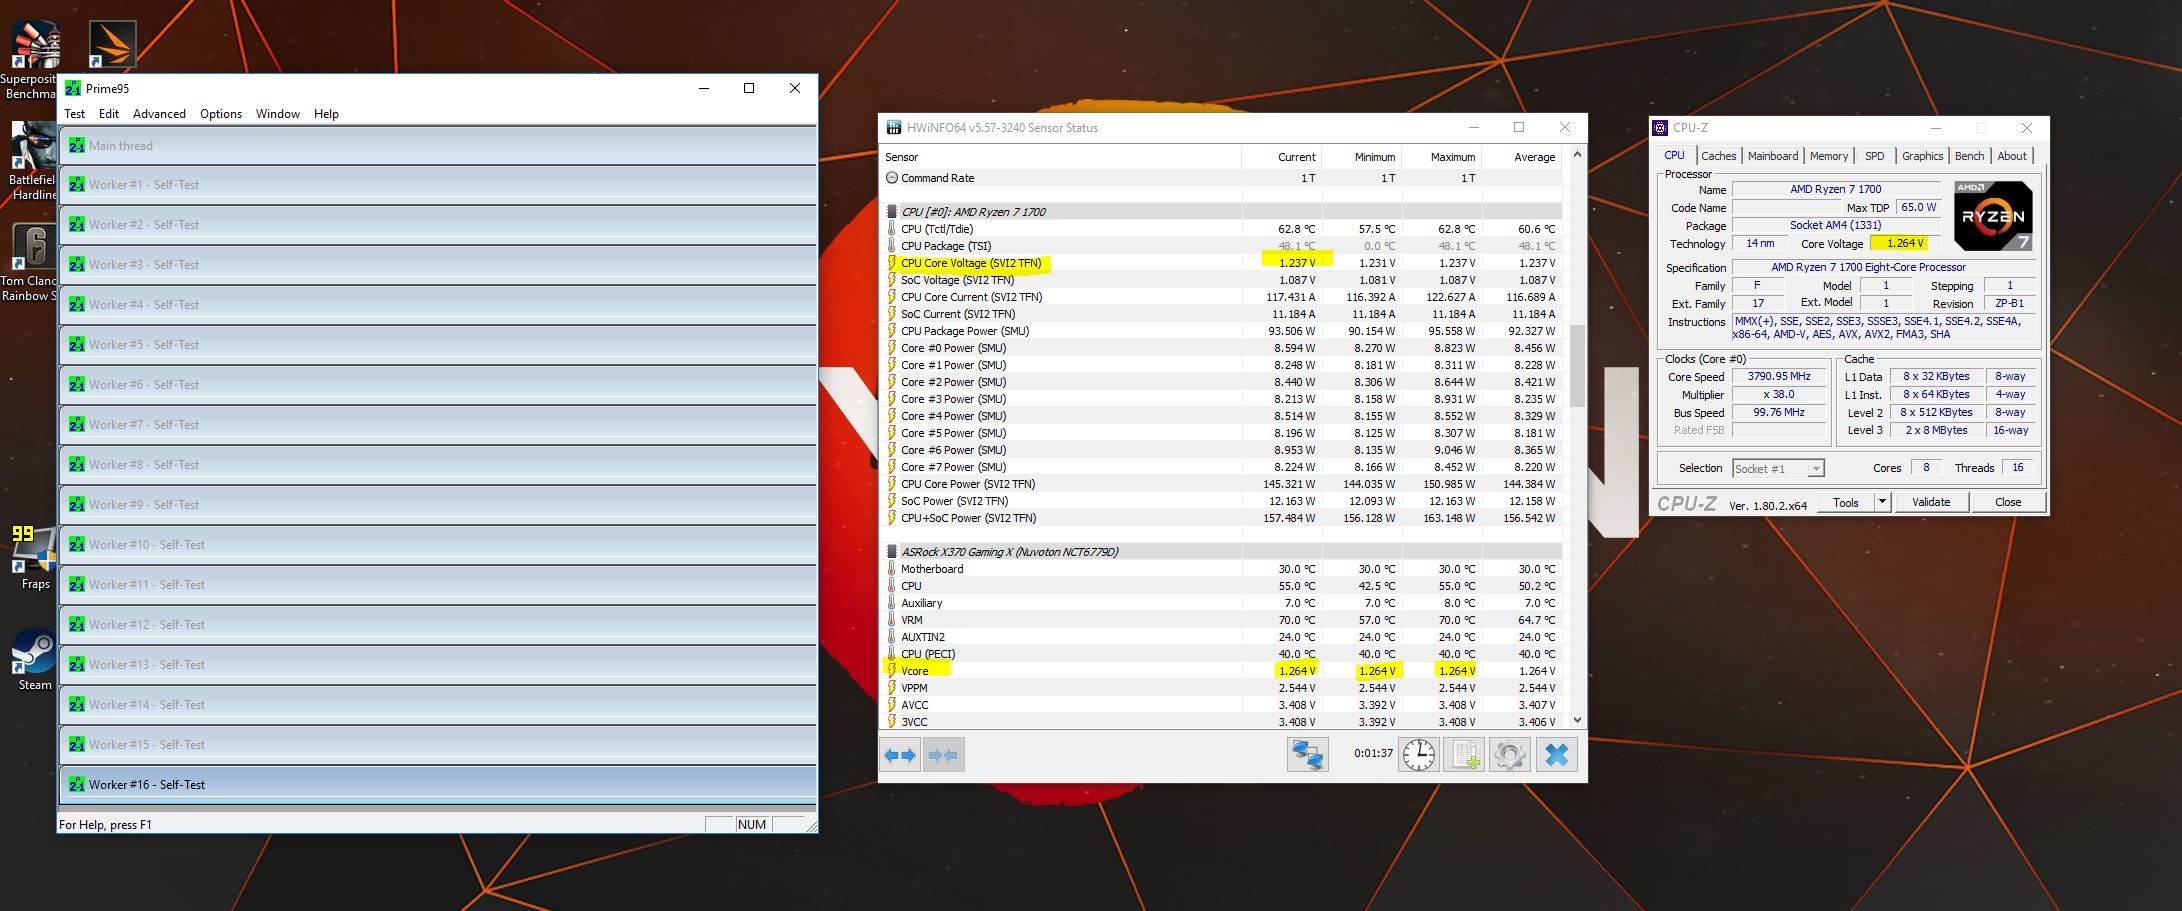
Task: Click HWiNFO Minimum column header
Action: [1362, 157]
